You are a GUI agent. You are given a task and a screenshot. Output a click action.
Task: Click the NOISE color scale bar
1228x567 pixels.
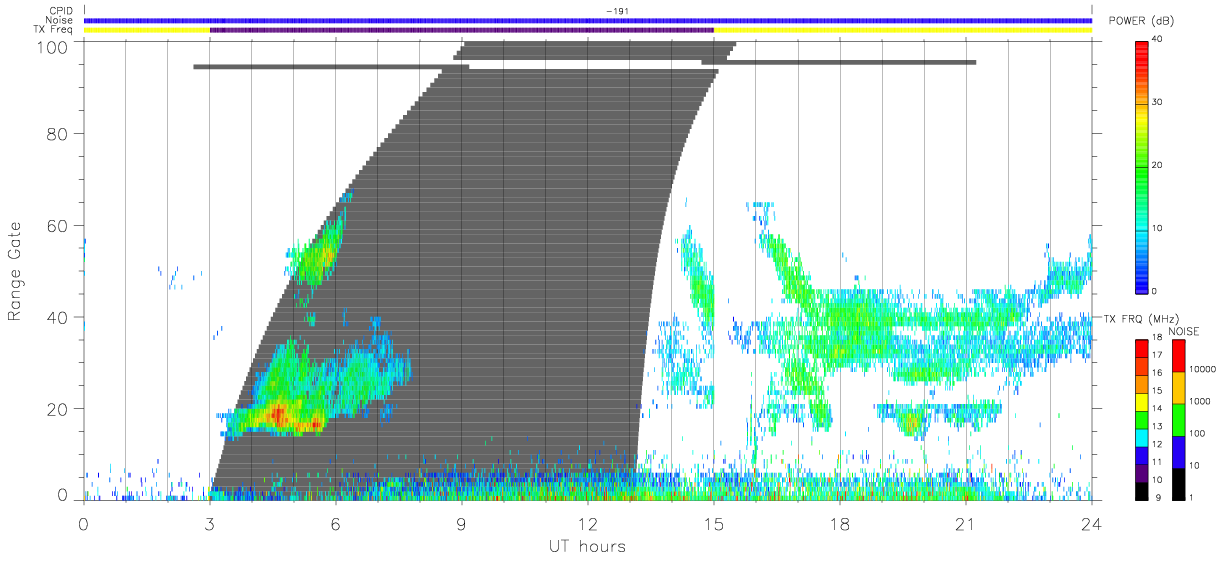point(1178,418)
